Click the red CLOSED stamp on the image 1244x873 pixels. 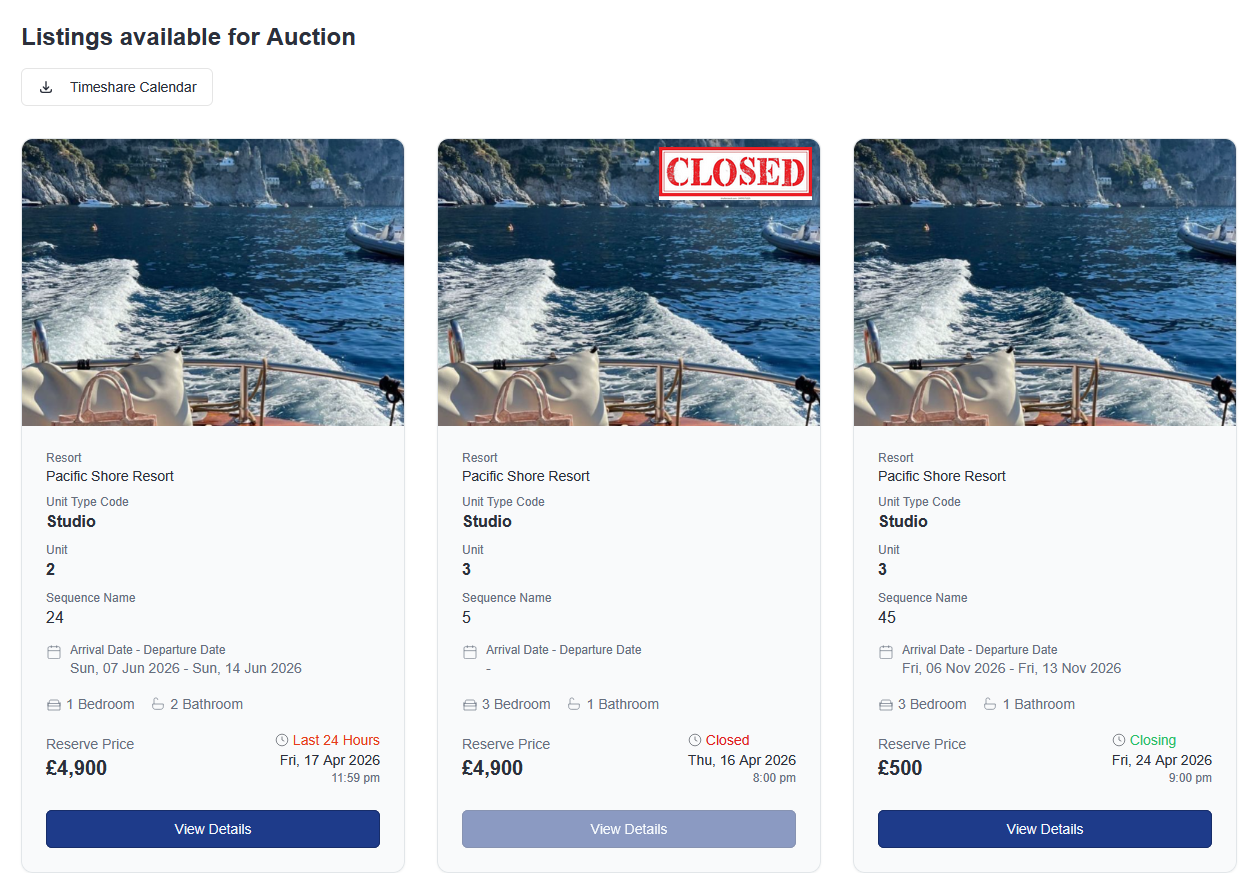(735, 173)
